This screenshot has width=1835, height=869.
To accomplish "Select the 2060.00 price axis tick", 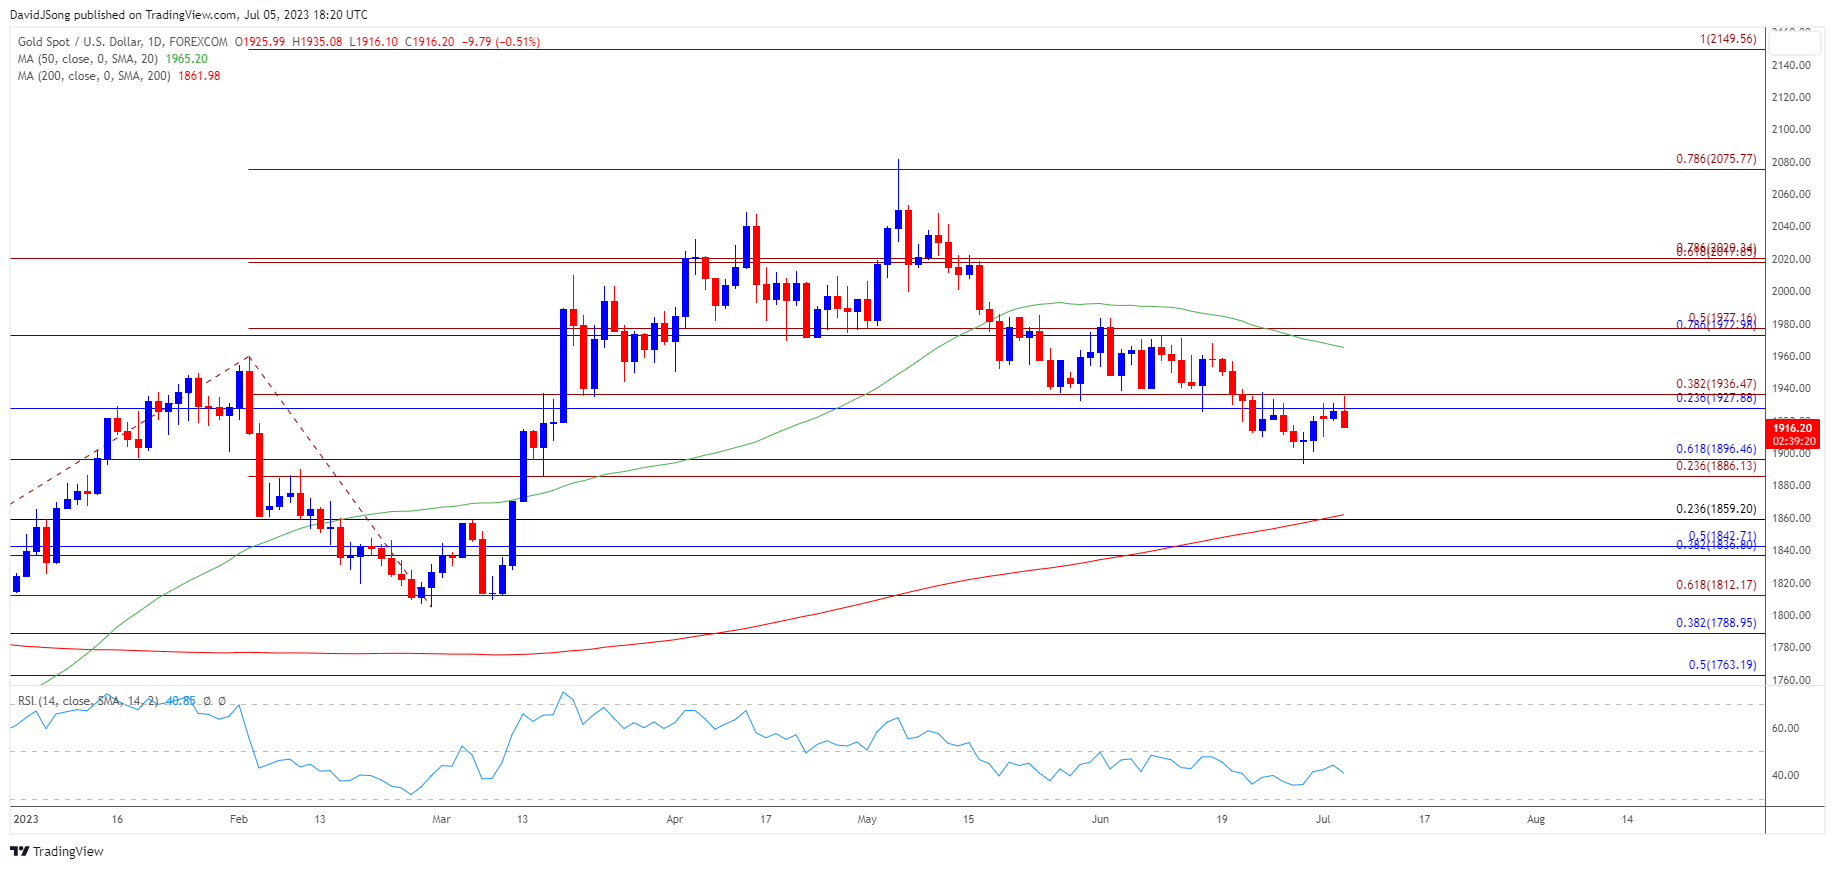I will tap(1791, 195).
